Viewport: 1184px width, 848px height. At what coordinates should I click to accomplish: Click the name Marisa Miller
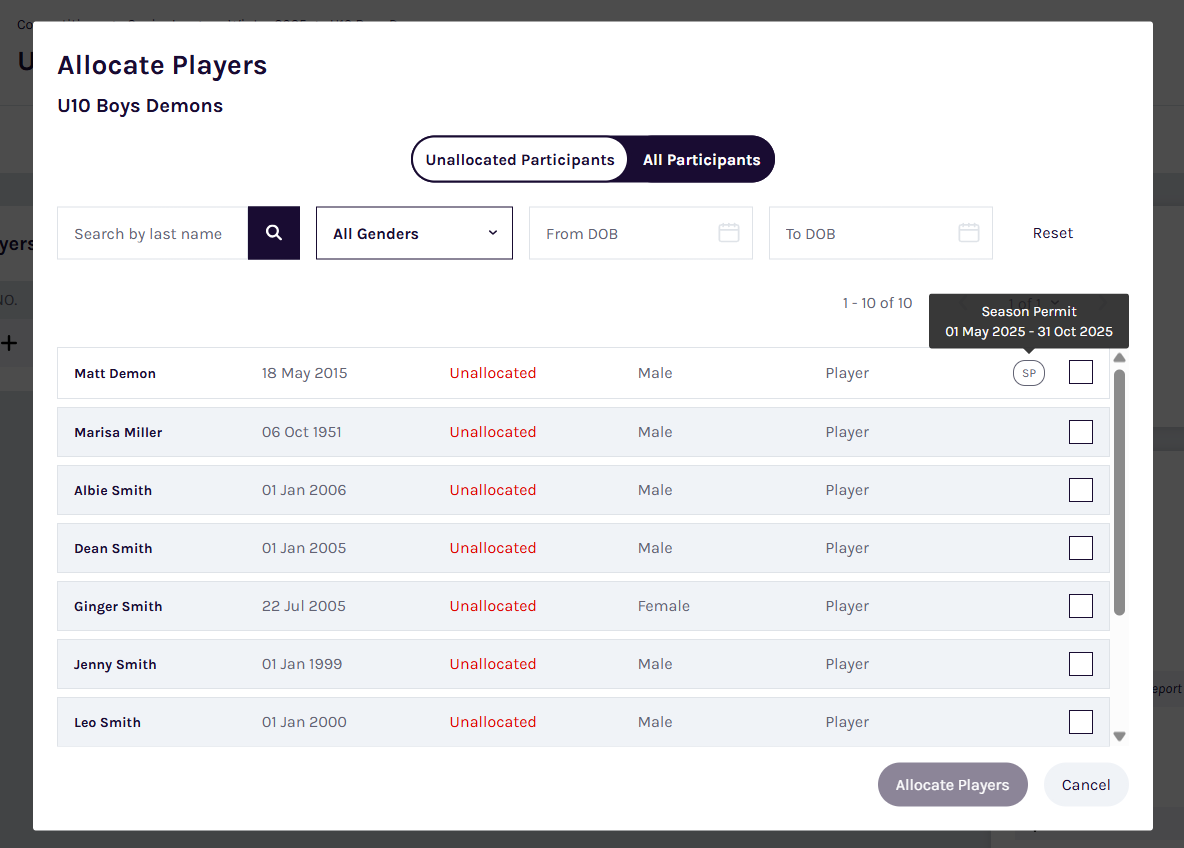click(x=118, y=432)
